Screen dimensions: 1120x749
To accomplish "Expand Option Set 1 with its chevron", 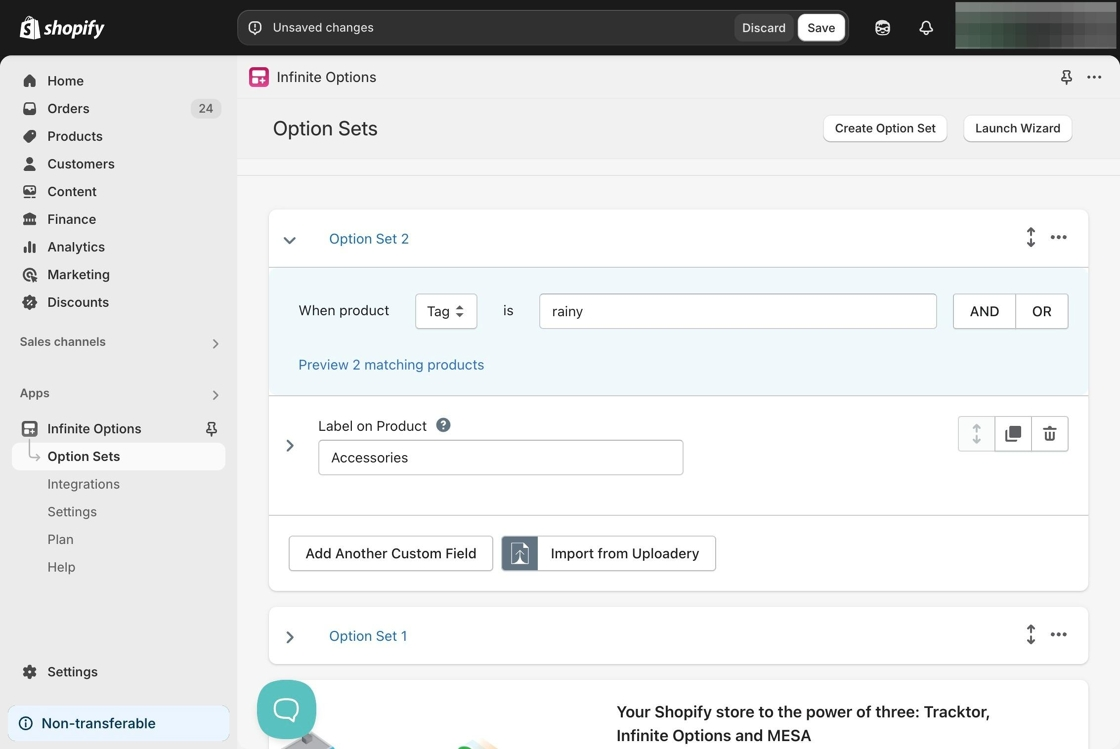I will (x=290, y=637).
